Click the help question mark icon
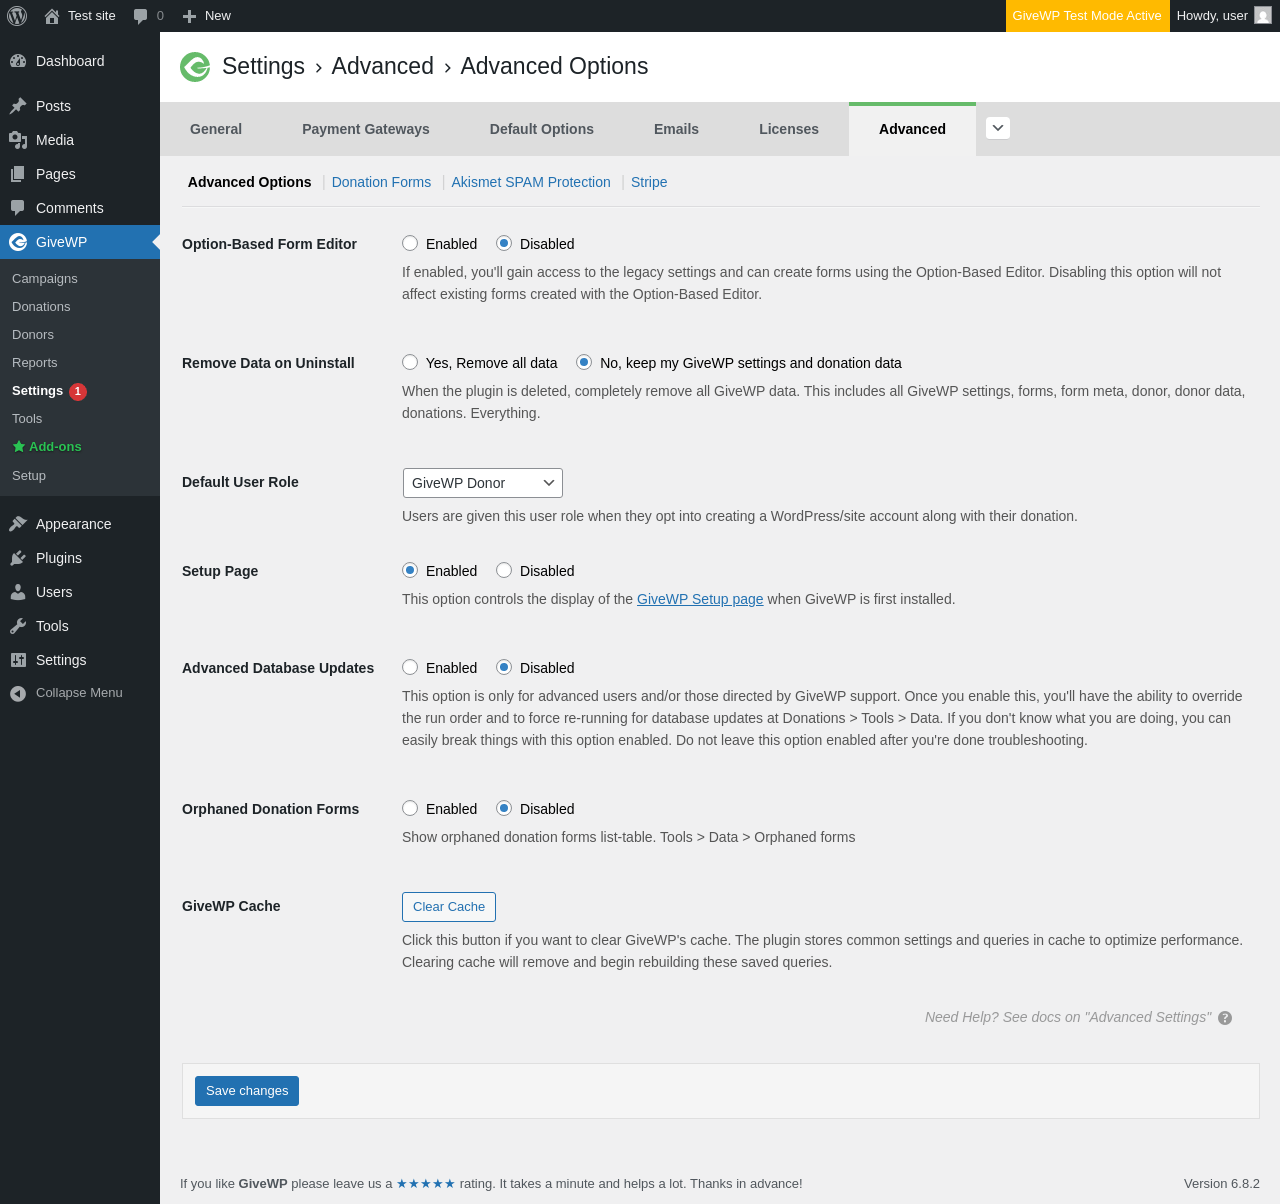The width and height of the screenshot is (1280, 1204). click(1225, 1018)
